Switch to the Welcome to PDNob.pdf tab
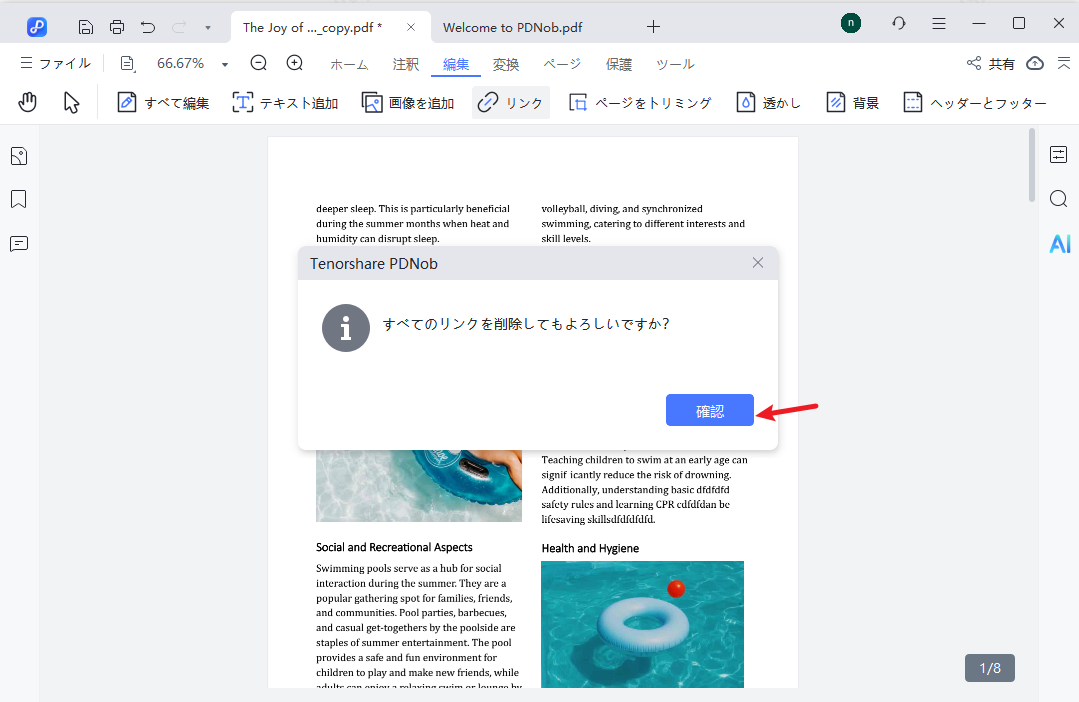 pos(511,27)
